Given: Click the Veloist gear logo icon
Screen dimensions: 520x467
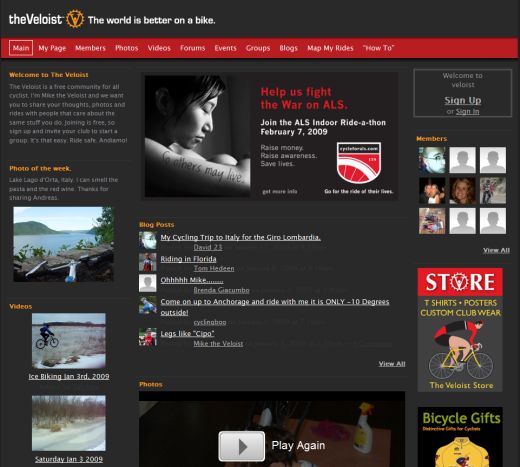Looking at the screenshot, I should click(x=75, y=19).
